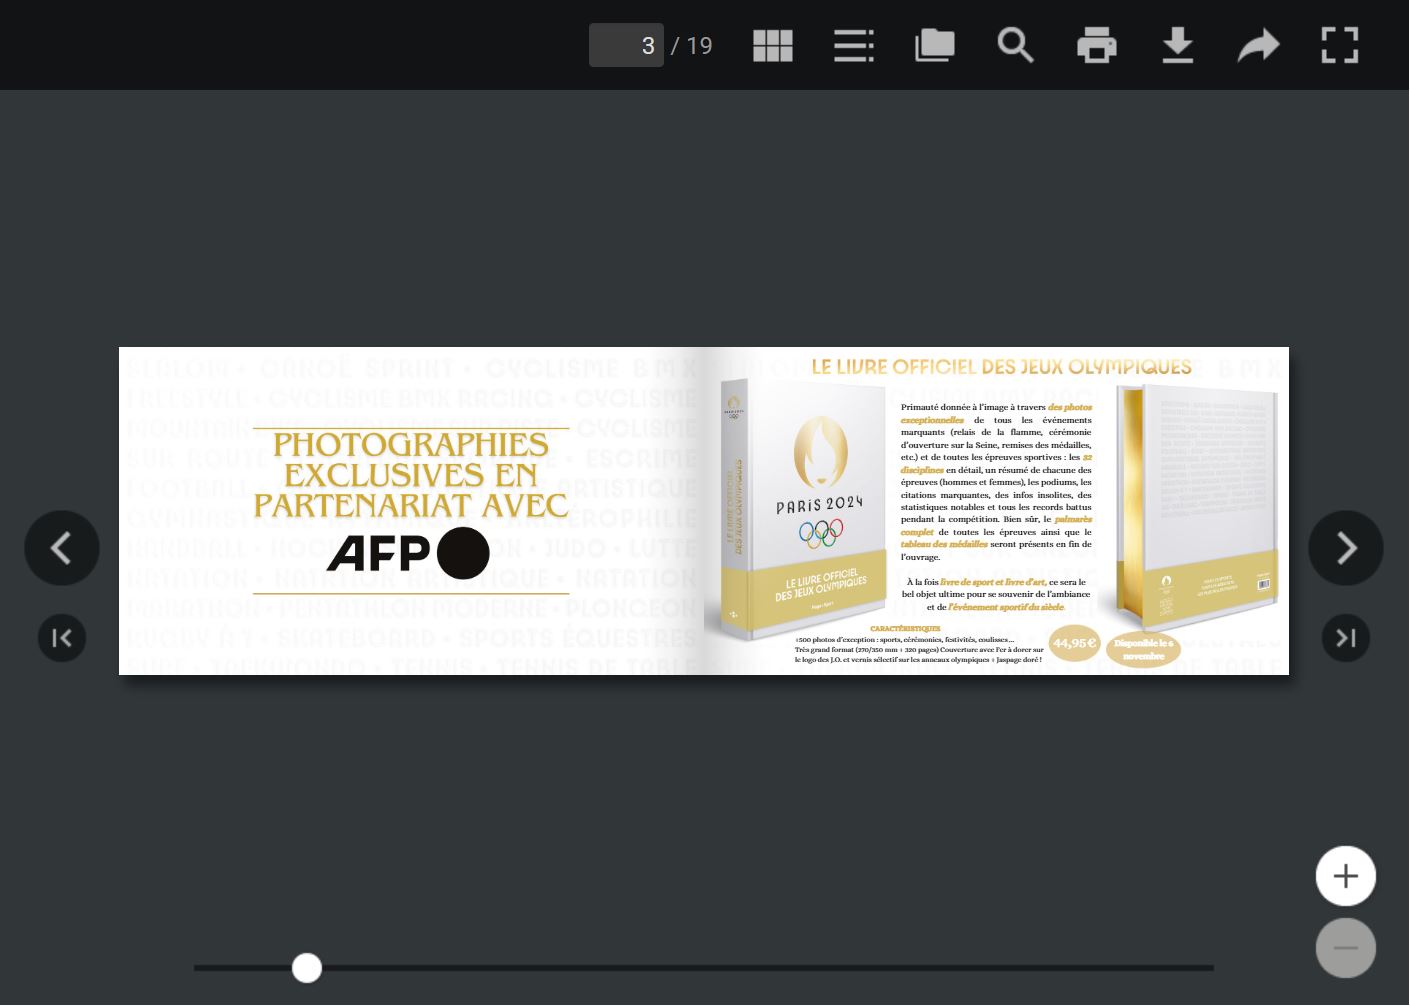The height and width of the screenshot is (1006, 1410).
Task: Jump to the last page
Action: [1346, 638]
